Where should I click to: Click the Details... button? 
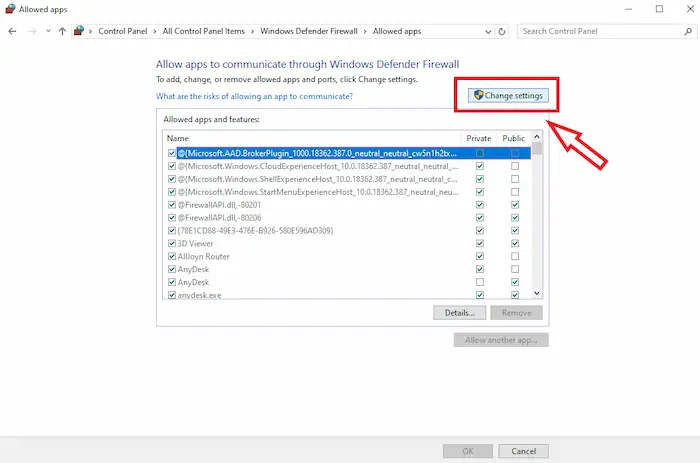pos(459,313)
